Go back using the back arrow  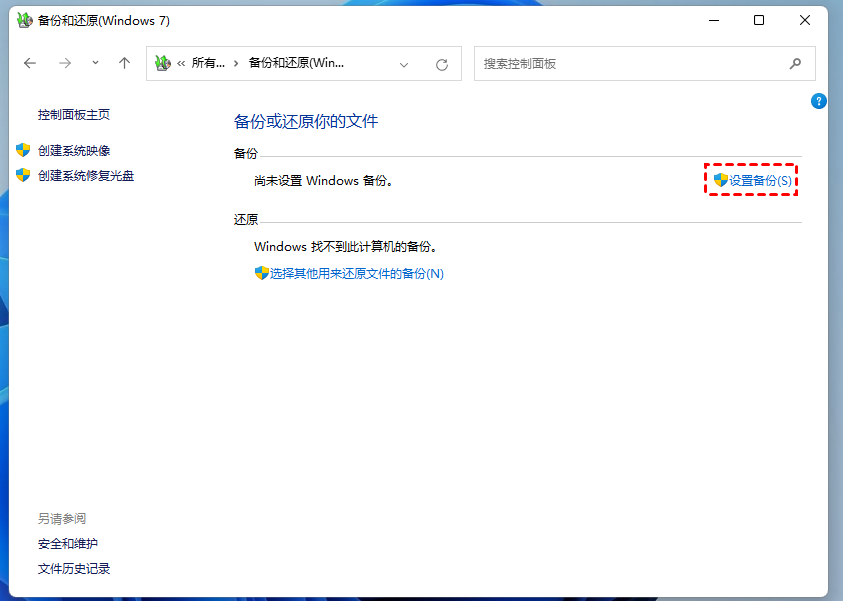[30, 63]
